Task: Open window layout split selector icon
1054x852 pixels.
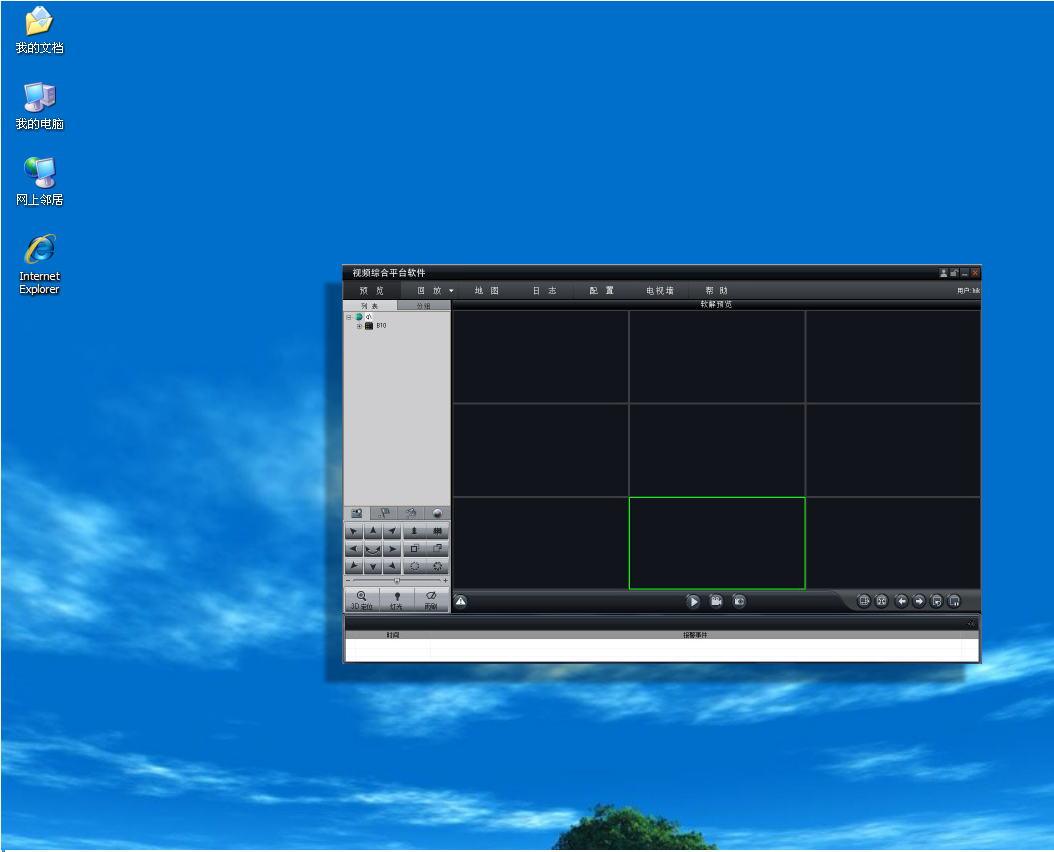Action: click(864, 601)
